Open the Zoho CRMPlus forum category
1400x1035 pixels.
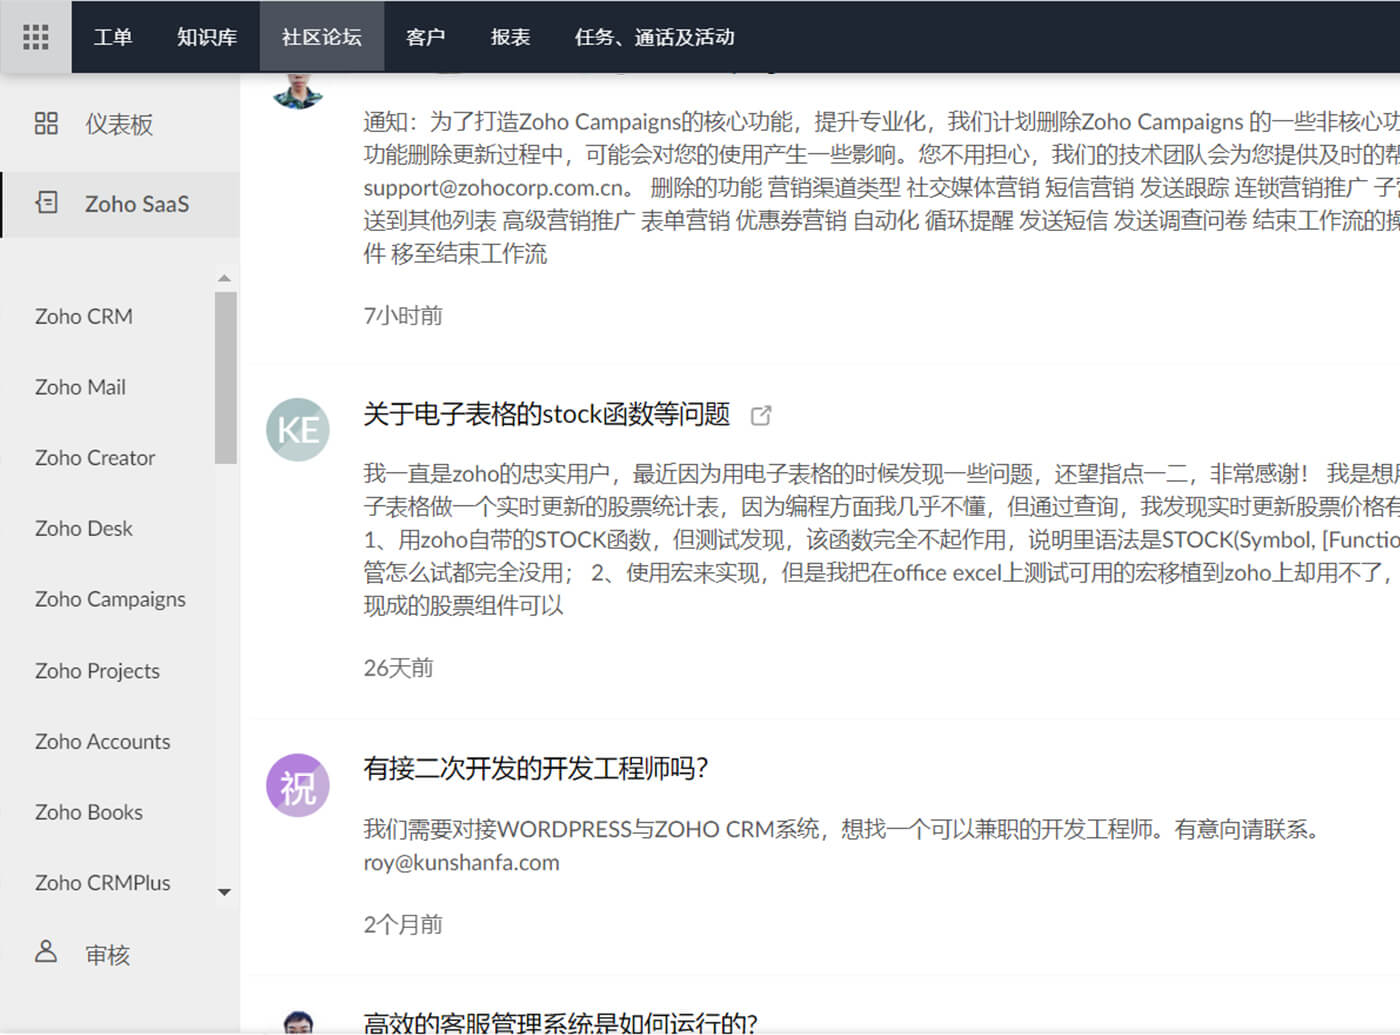coord(102,883)
